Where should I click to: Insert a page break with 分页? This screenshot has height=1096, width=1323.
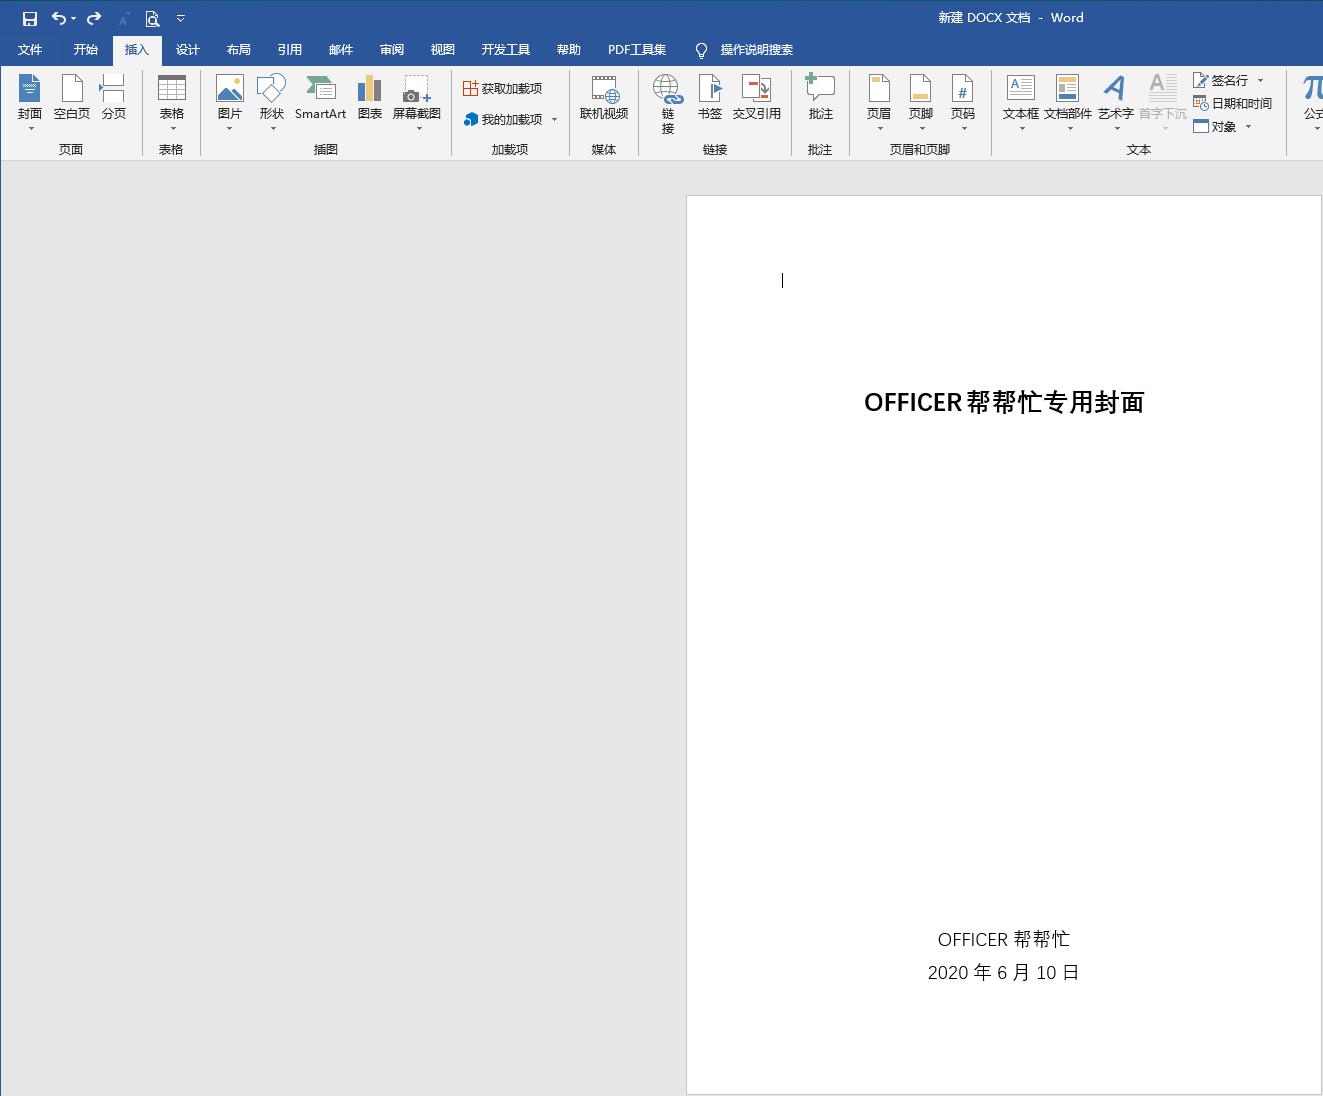tap(113, 95)
